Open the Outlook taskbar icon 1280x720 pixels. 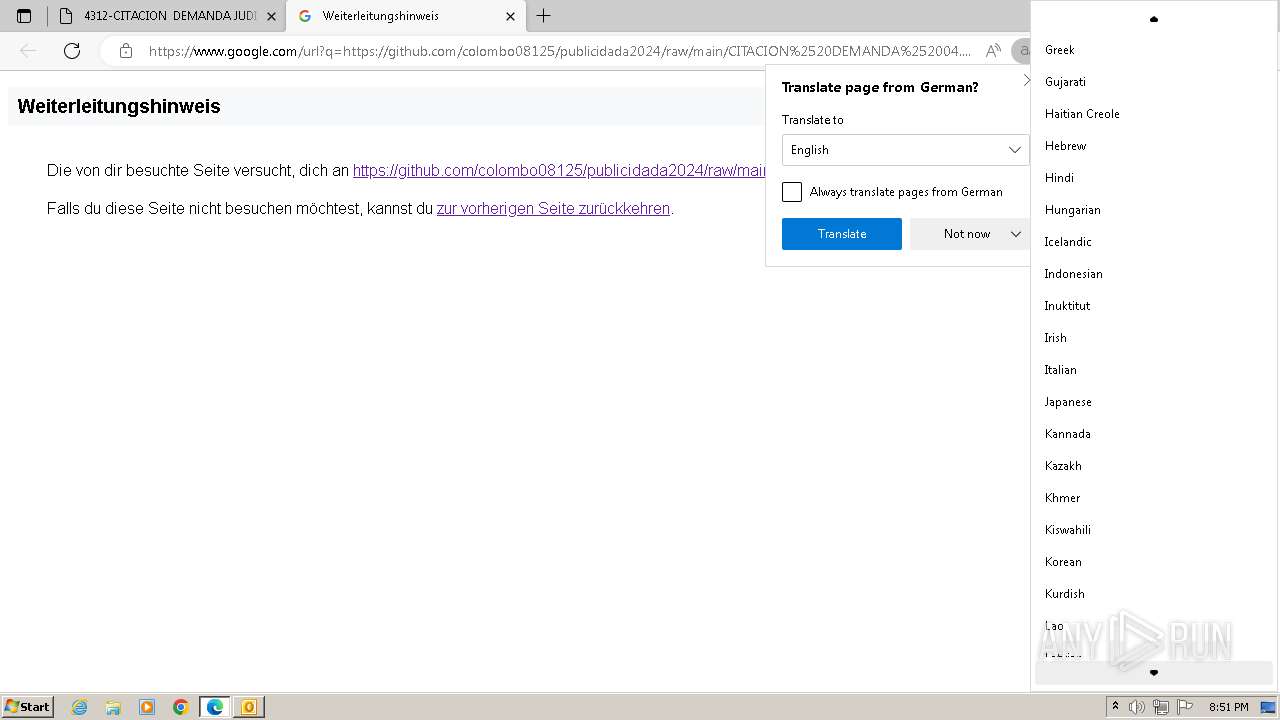[x=249, y=707]
